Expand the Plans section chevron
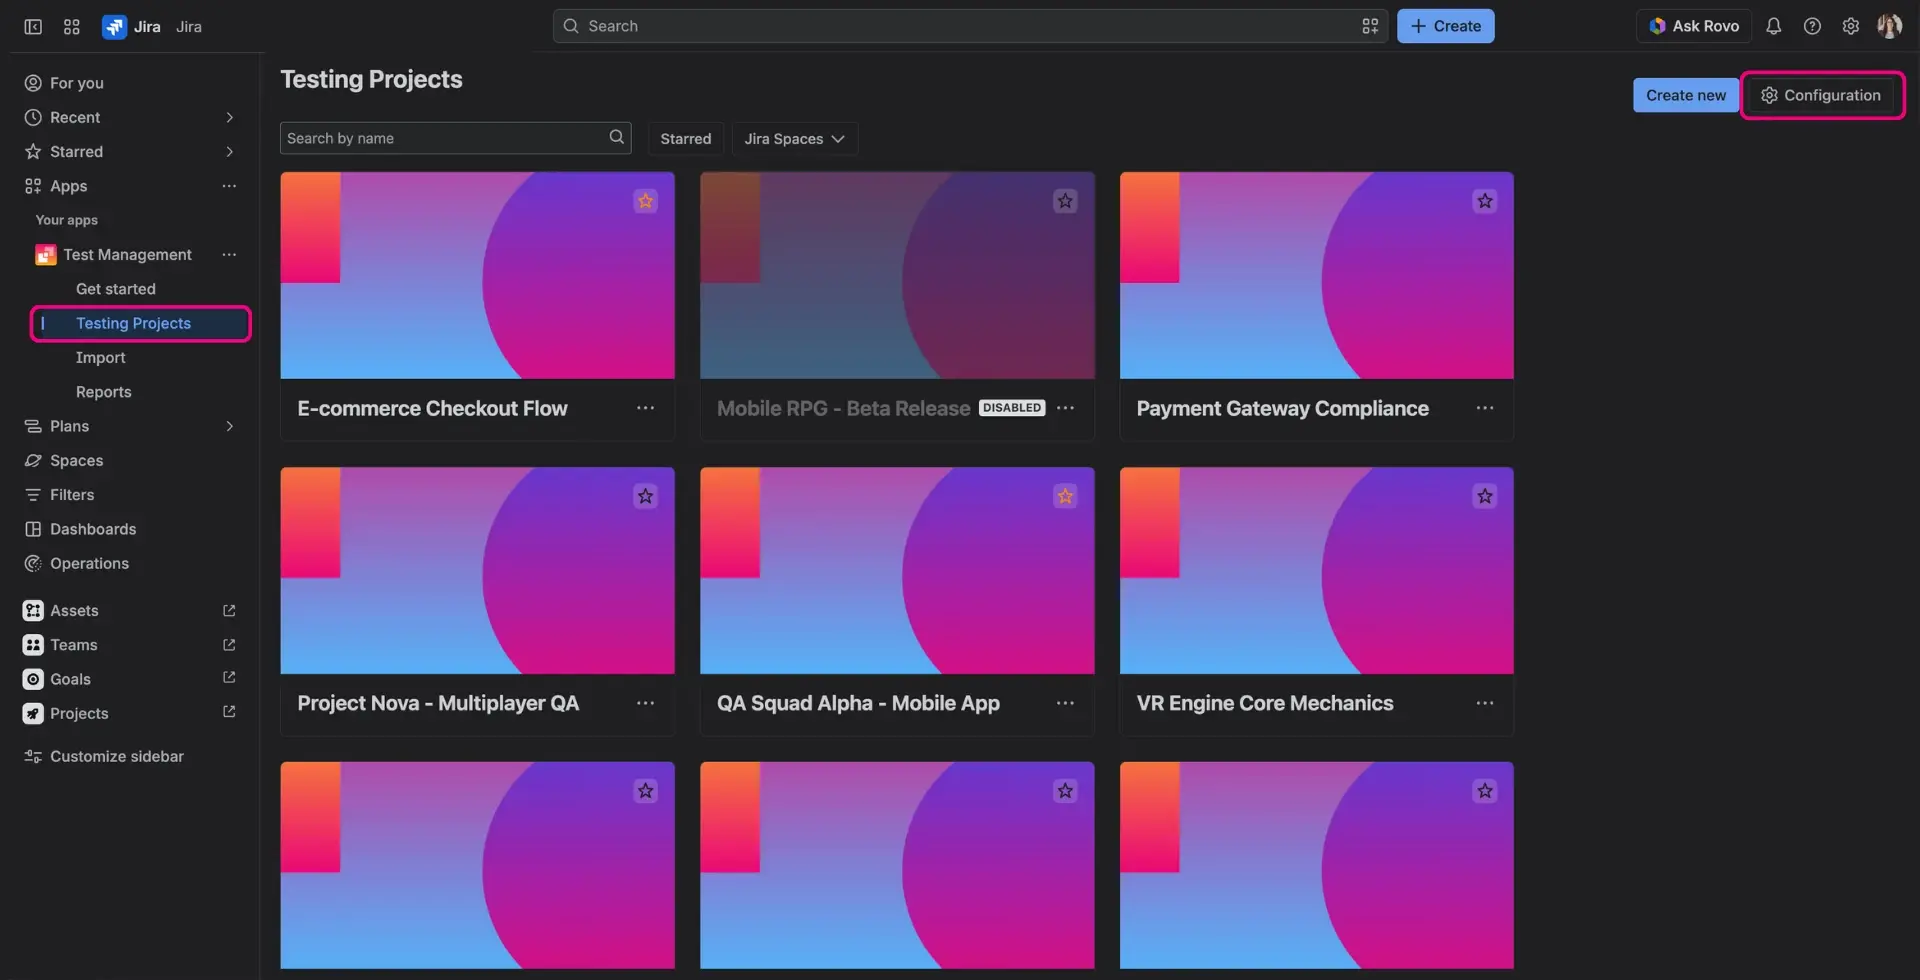1920x980 pixels. tap(230, 426)
